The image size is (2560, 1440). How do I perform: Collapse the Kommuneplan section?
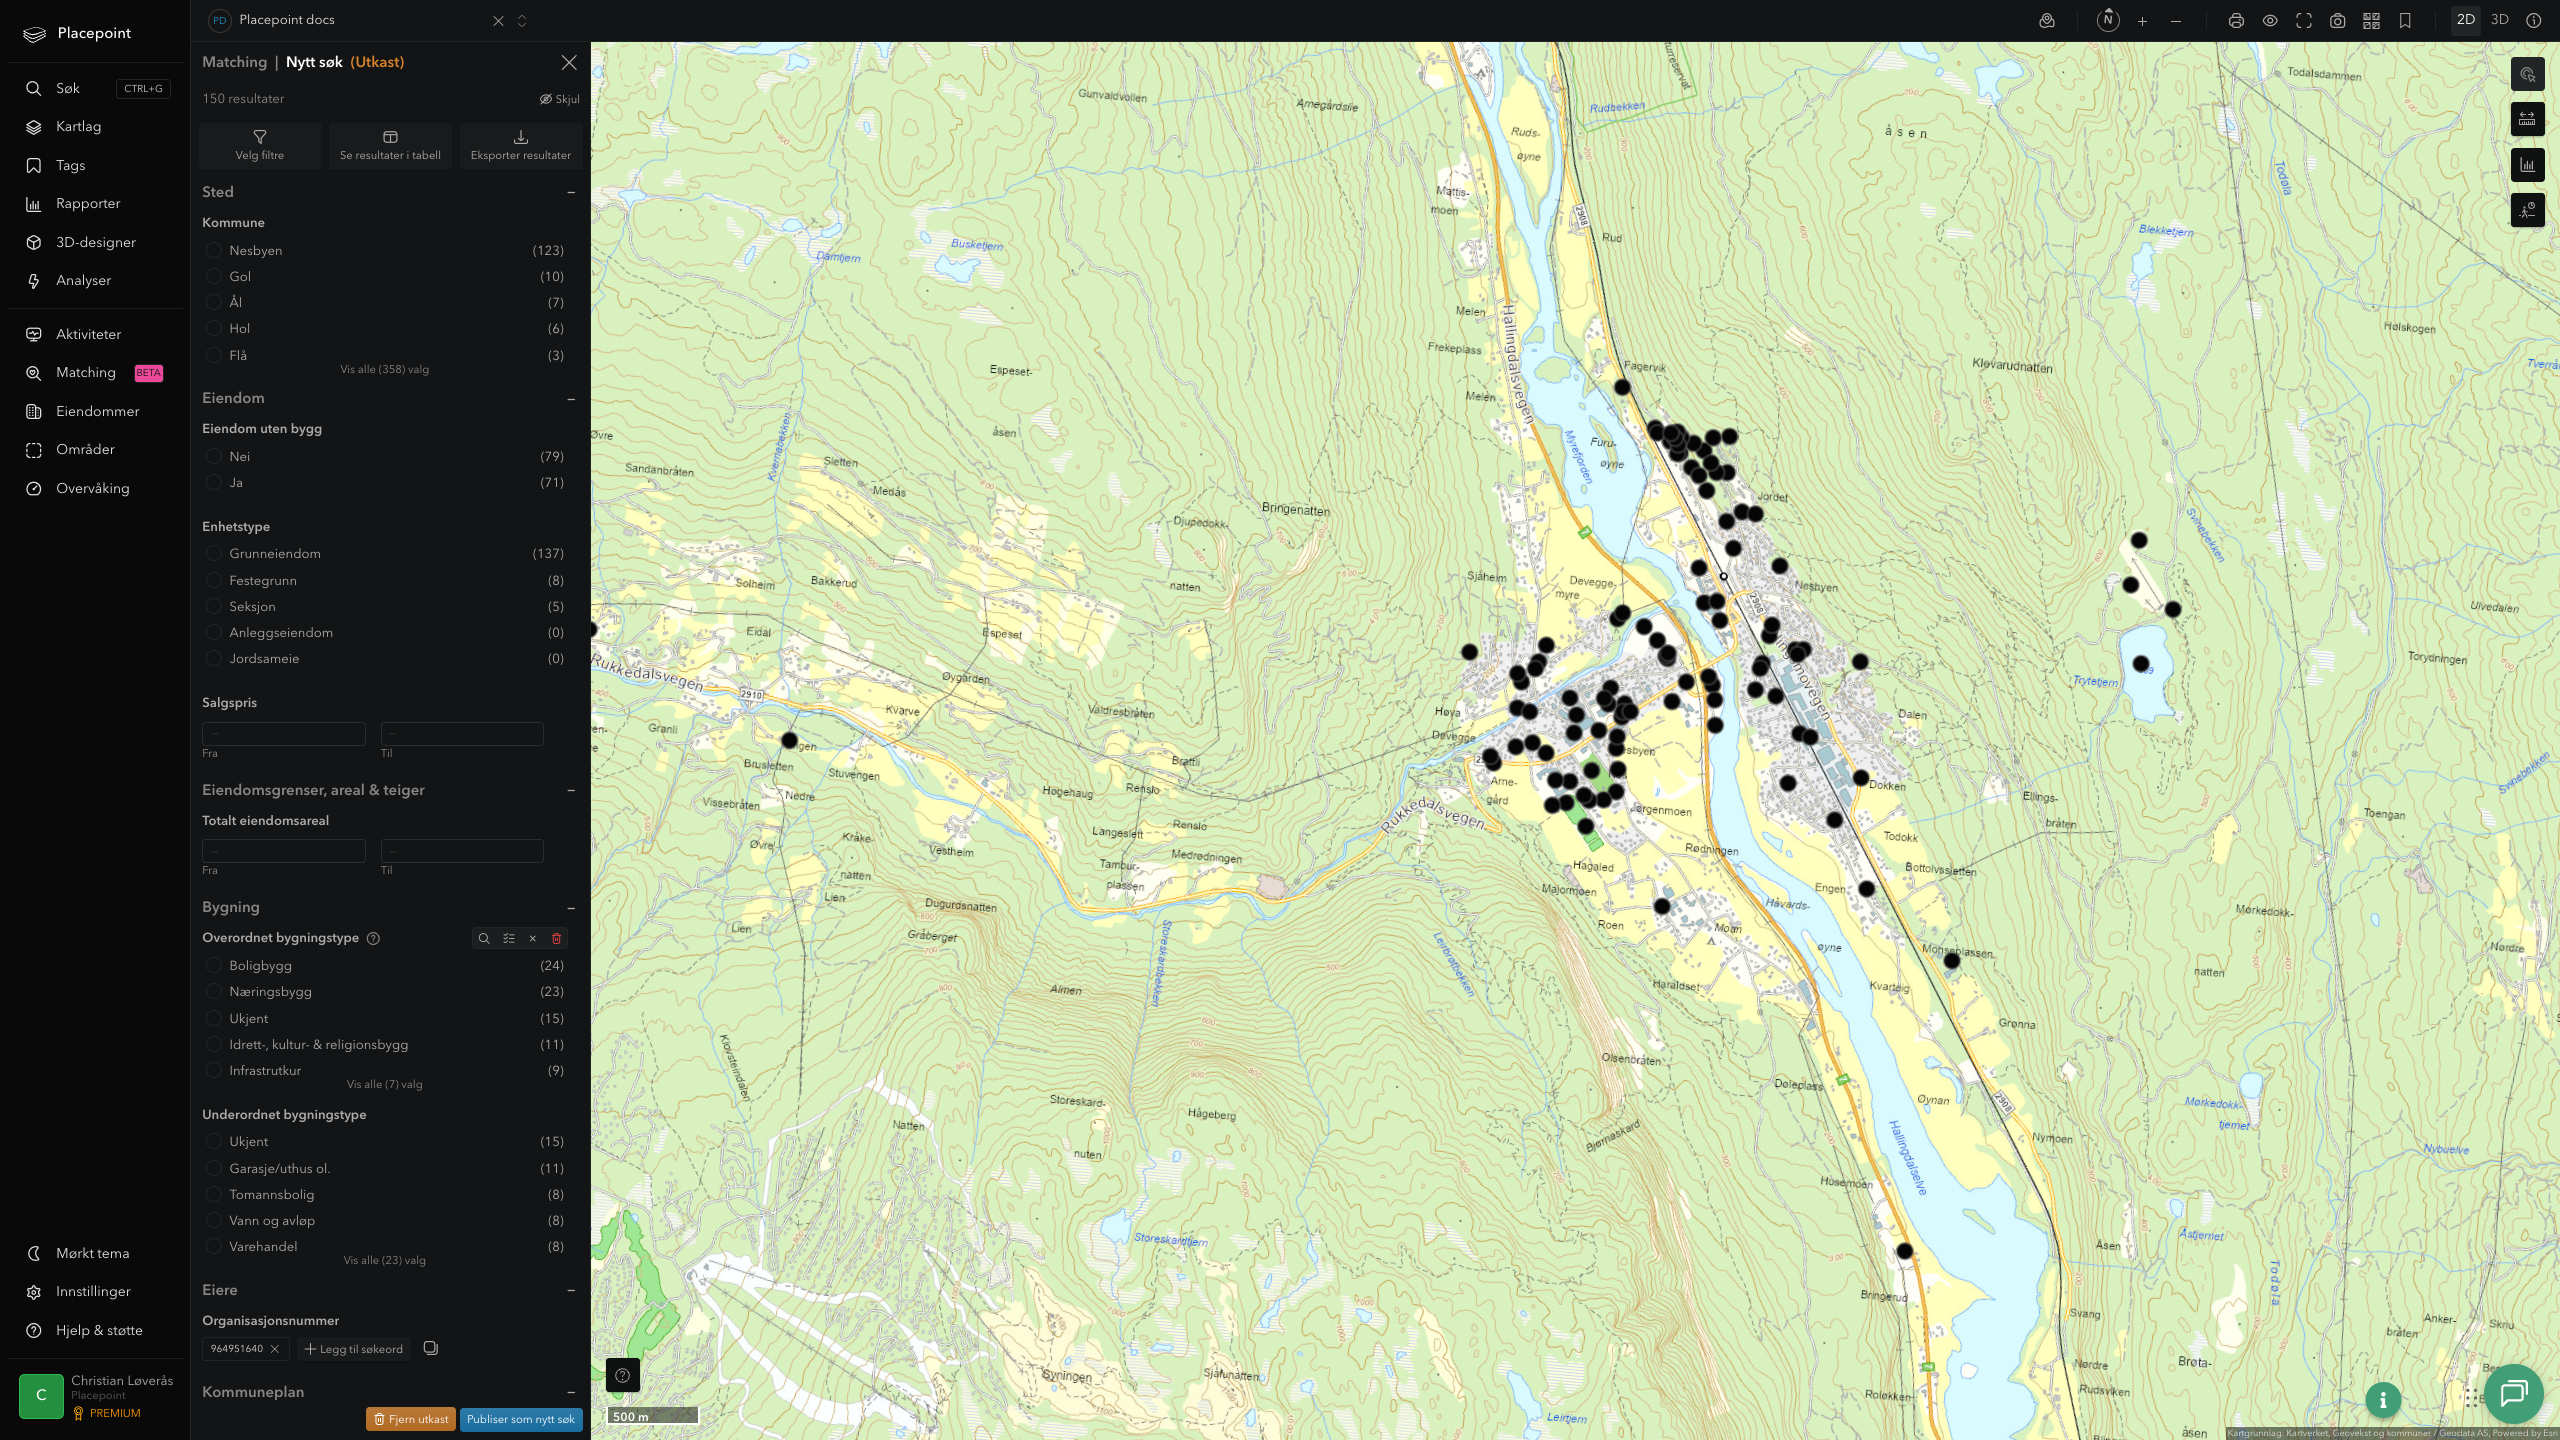[x=571, y=1392]
